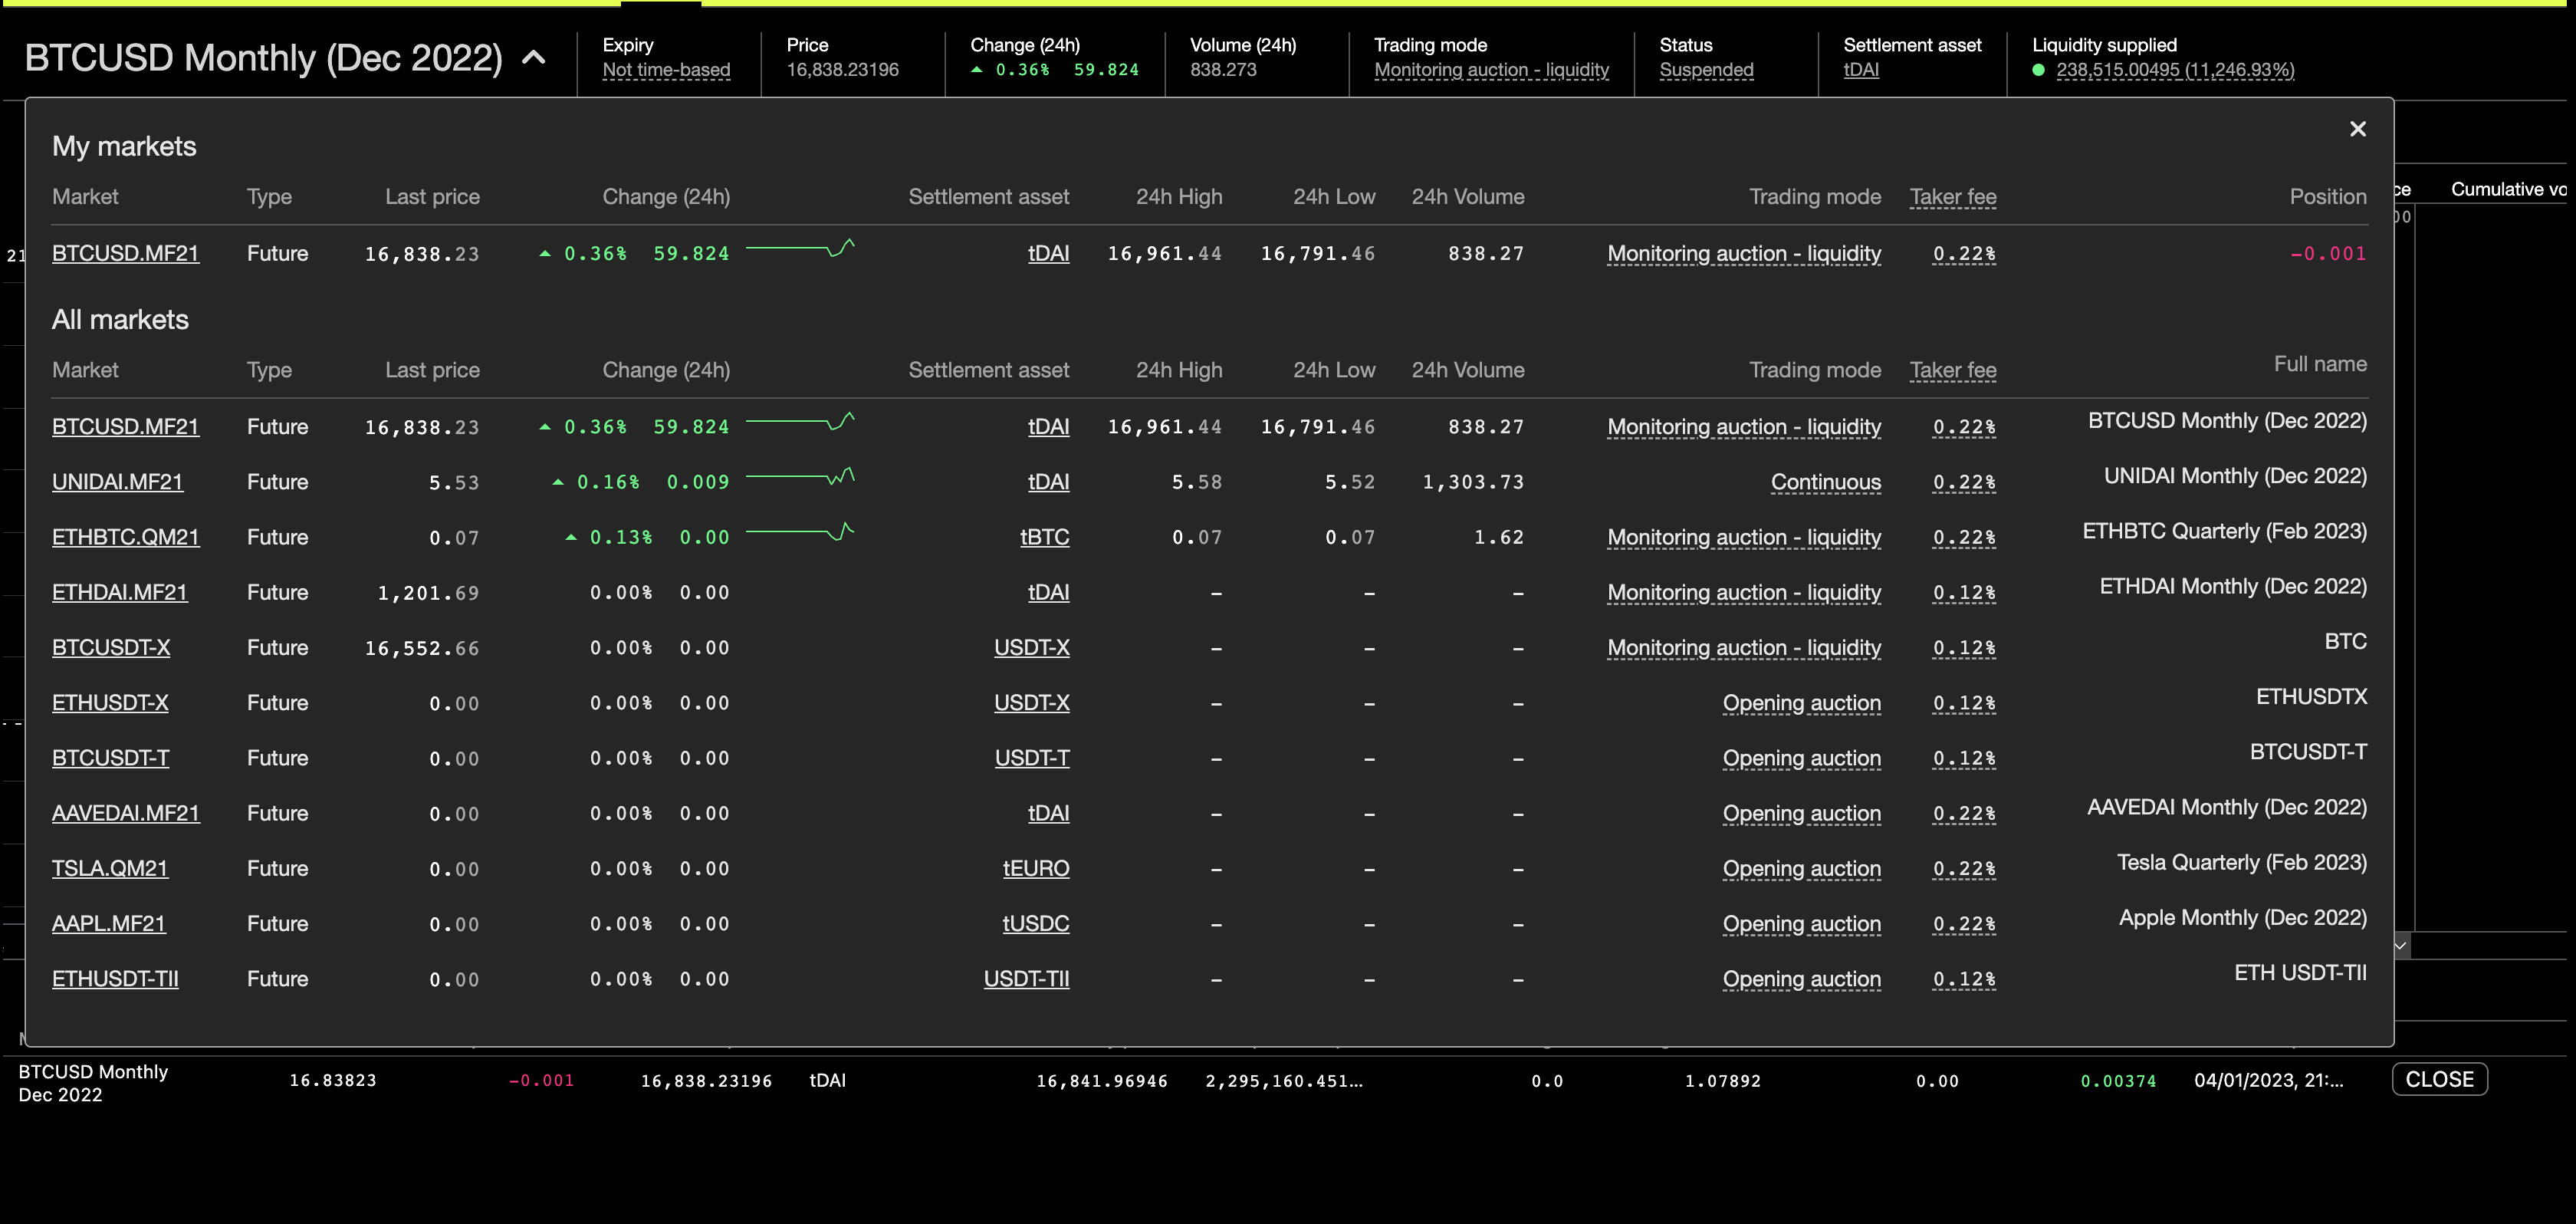Screen dimensions: 2576x1224
Task: Click Monitoring auction - liquidity in top header
Action: point(1491,70)
